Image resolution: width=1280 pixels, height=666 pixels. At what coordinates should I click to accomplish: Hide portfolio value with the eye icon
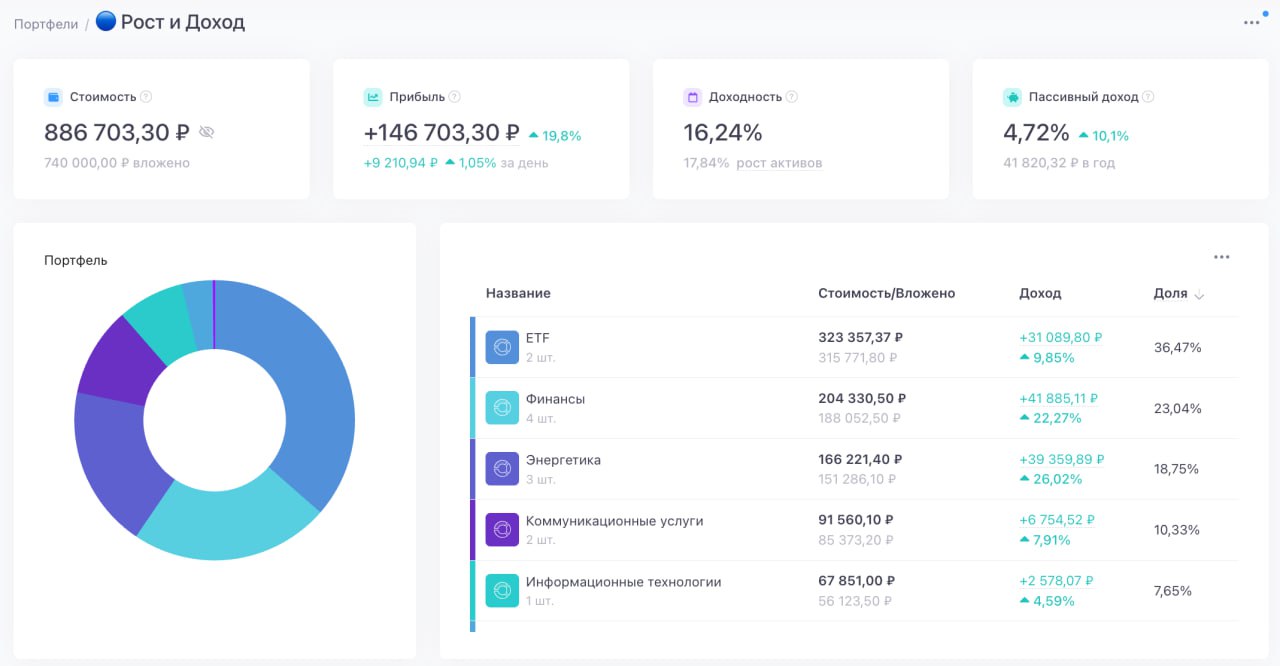click(x=207, y=132)
